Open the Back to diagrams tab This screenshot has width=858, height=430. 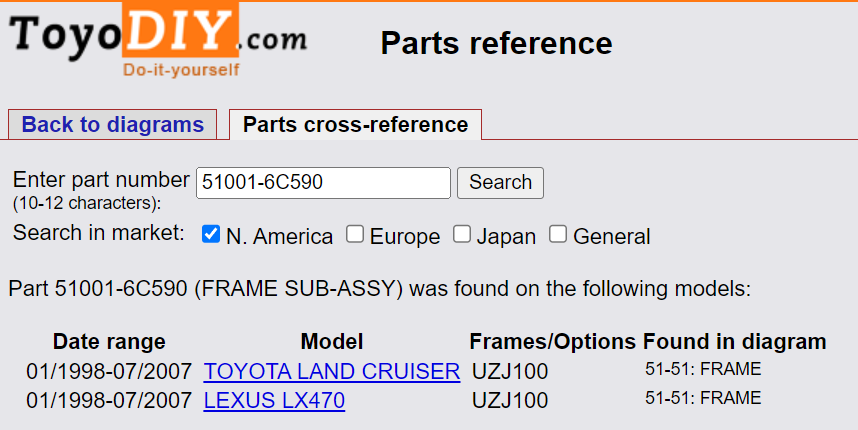coord(112,125)
